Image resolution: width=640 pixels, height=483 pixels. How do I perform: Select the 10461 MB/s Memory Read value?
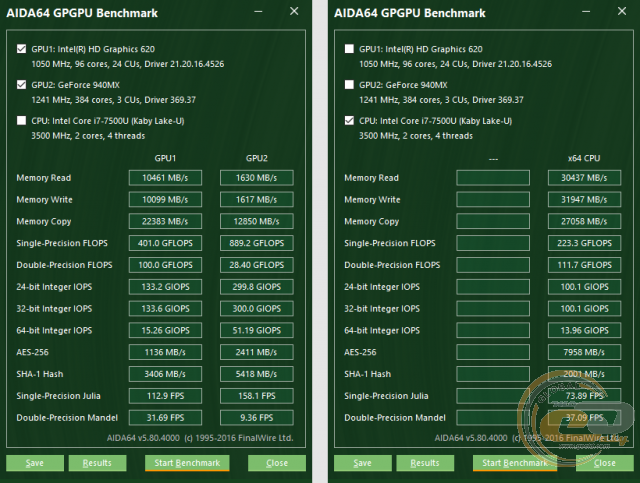(x=165, y=178)
